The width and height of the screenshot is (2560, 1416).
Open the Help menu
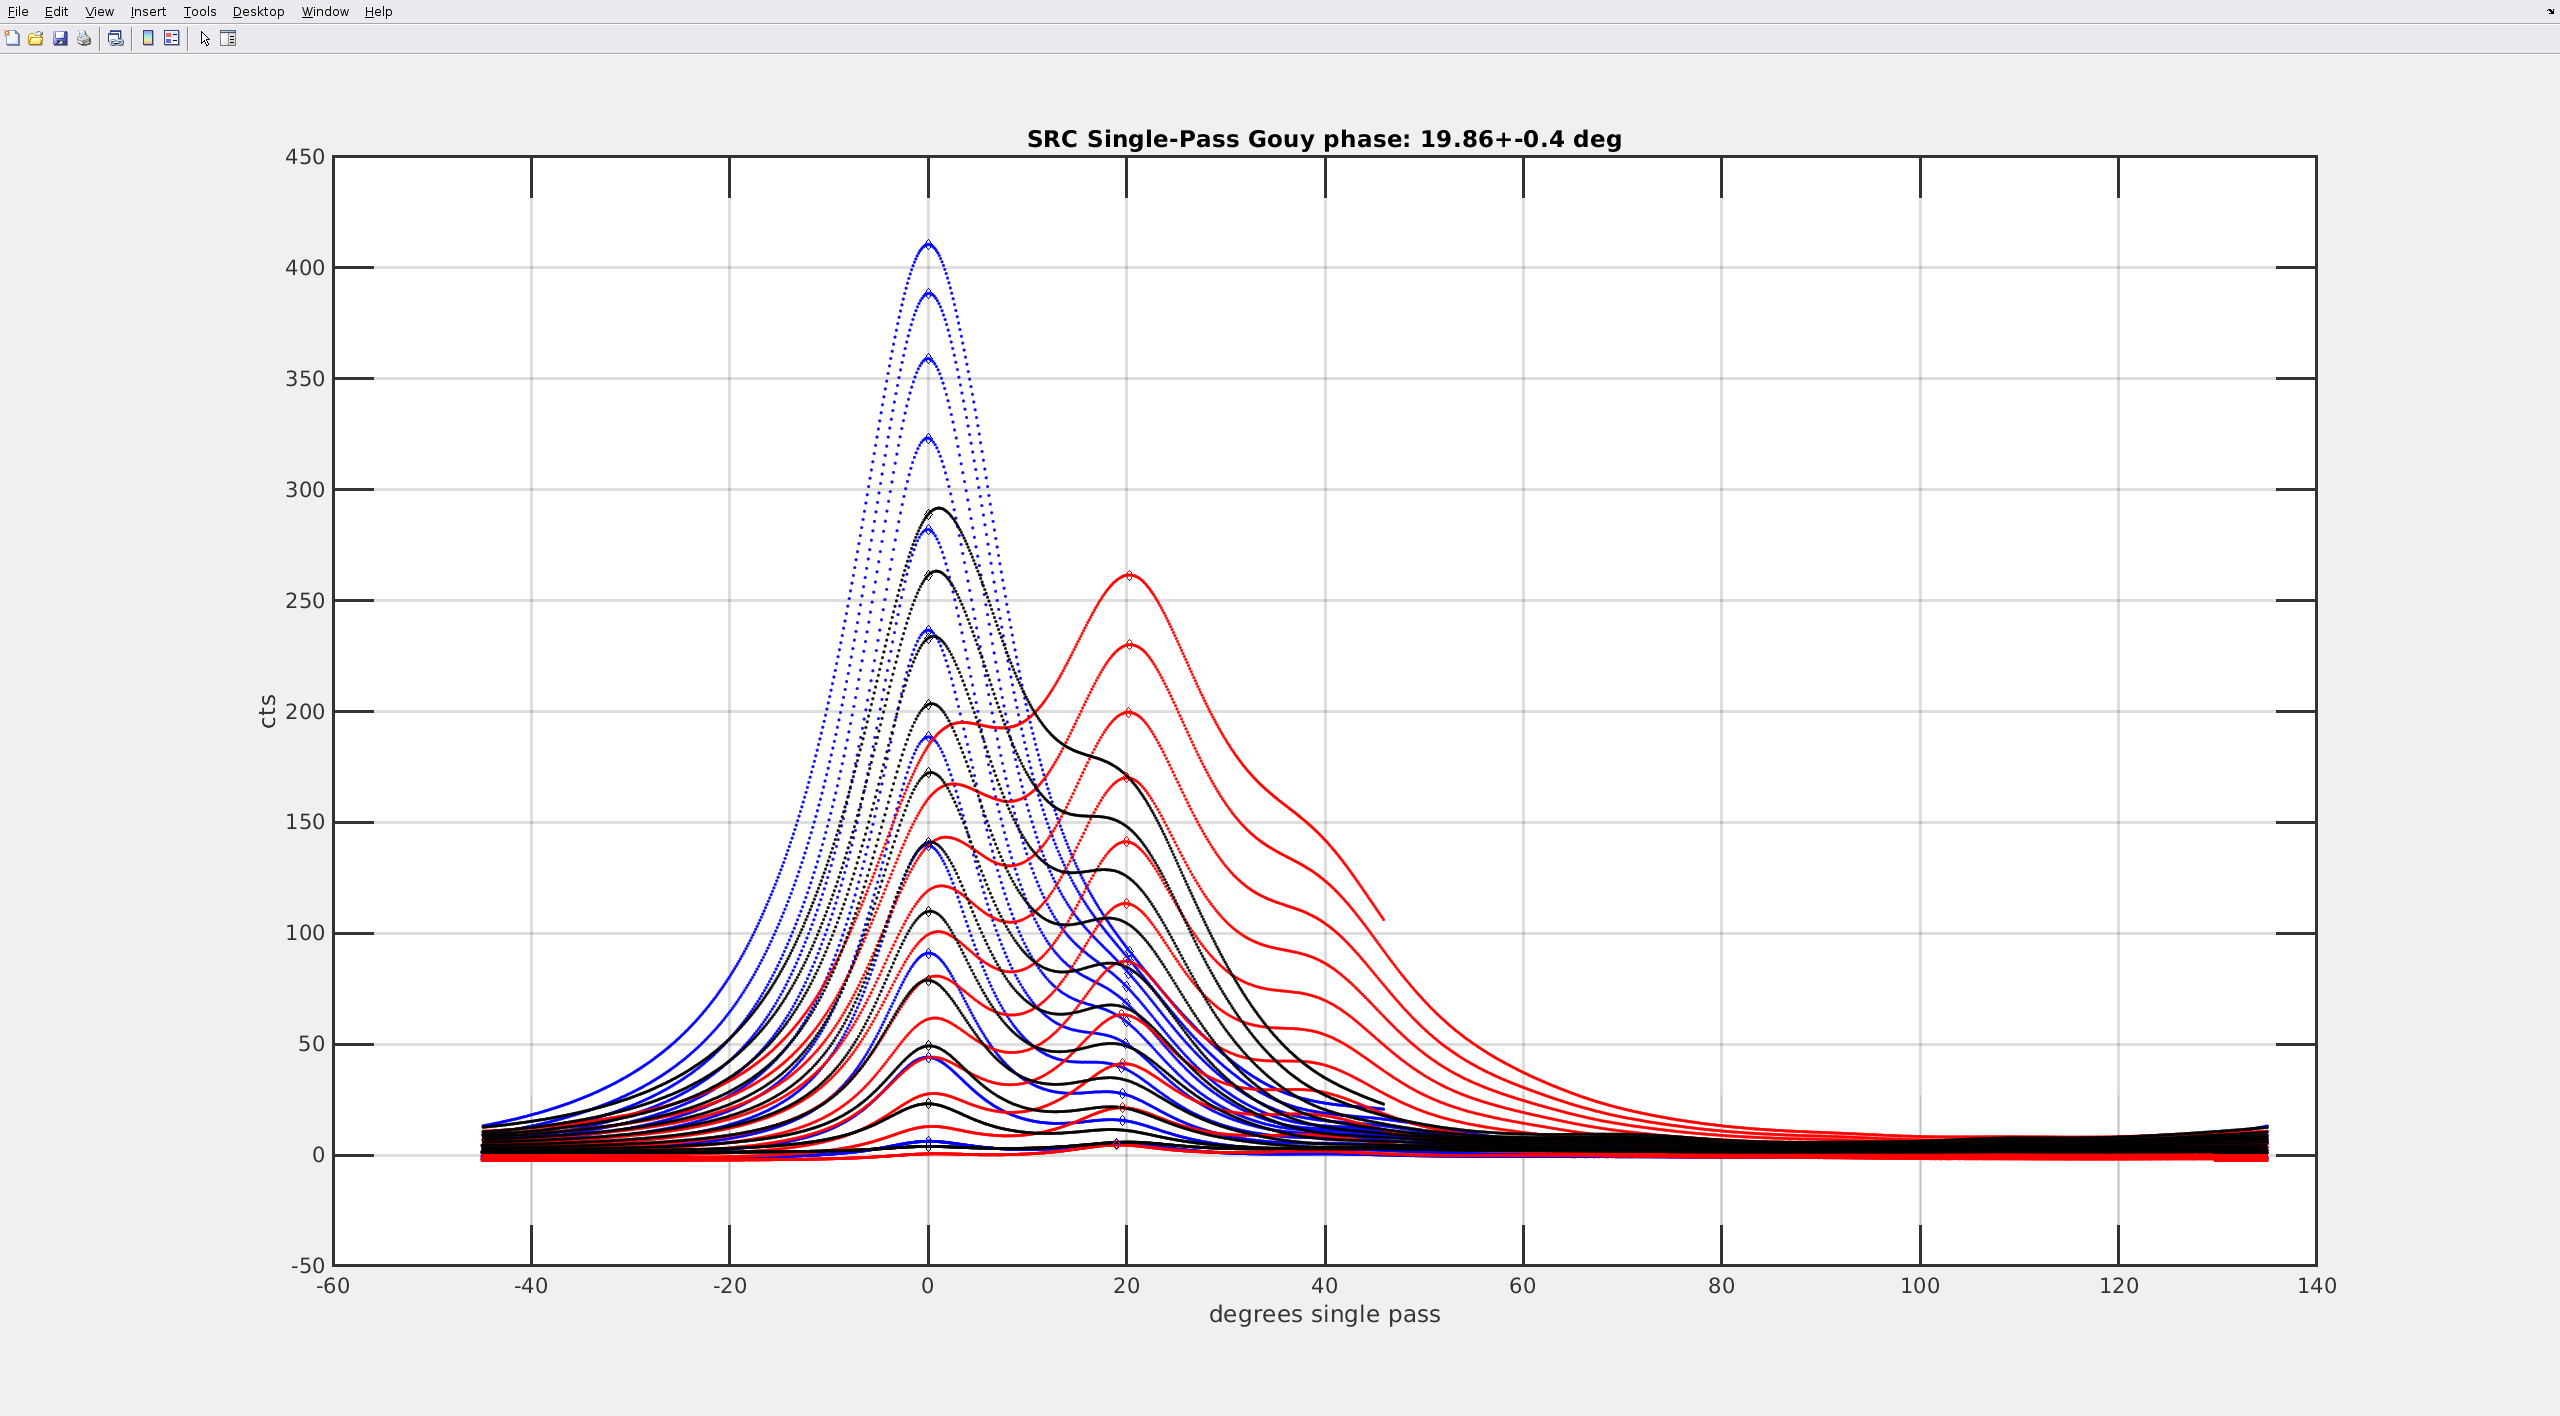click(378, 12)
